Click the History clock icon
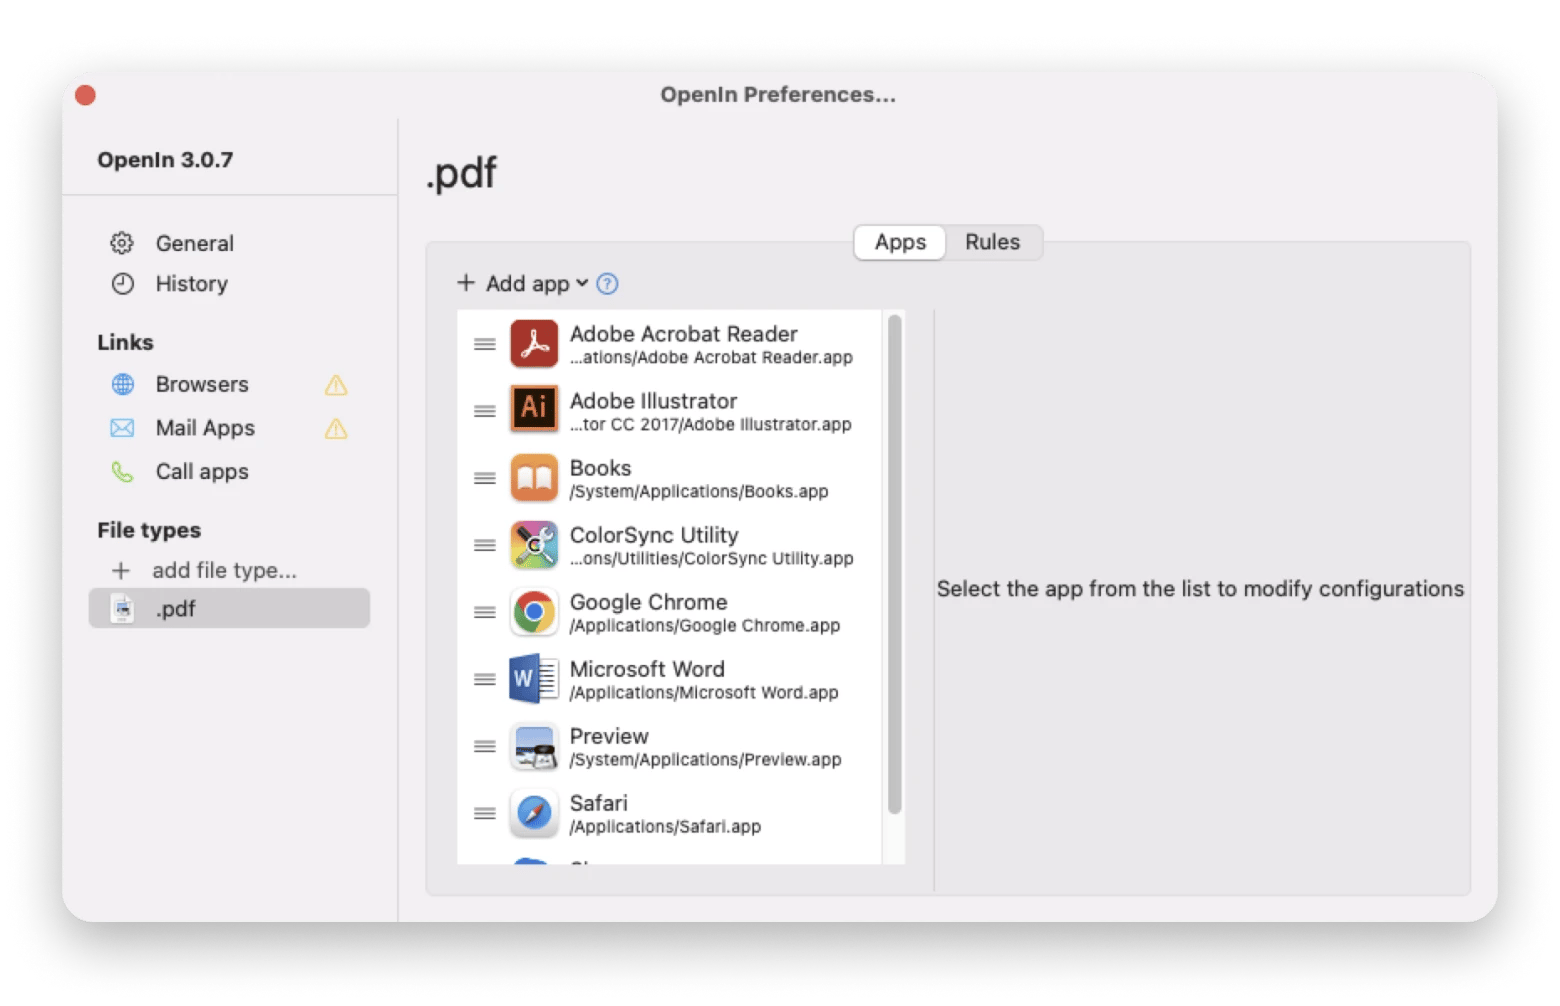The width and height of the screenshot is (1560, 1006). pos(122,284)
